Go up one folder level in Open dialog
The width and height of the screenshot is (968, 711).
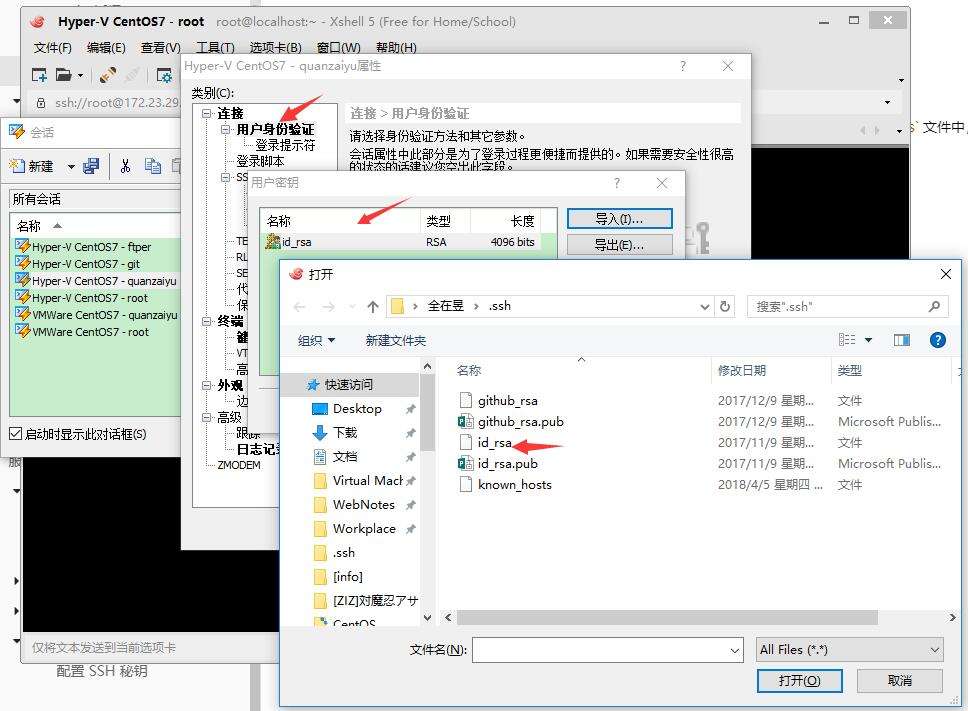[x=372, y=307]
